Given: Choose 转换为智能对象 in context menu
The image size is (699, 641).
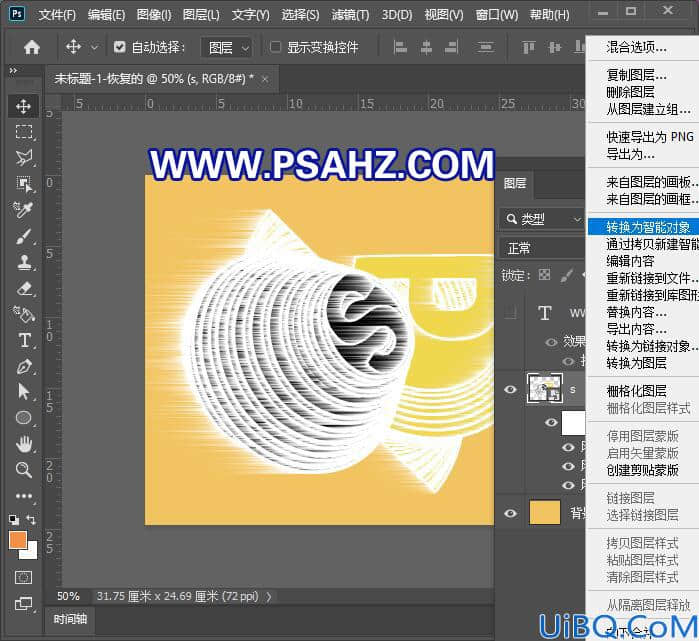Looking at the screenshot, I should coord(643,227).
